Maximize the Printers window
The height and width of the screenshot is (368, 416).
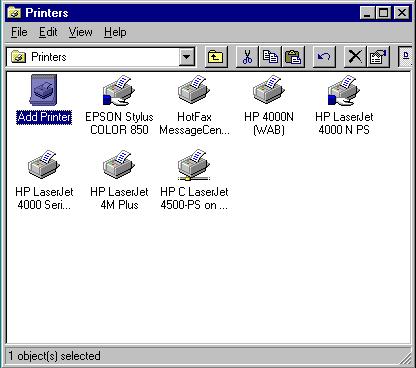pyautogui.click(x=384, y=13)
